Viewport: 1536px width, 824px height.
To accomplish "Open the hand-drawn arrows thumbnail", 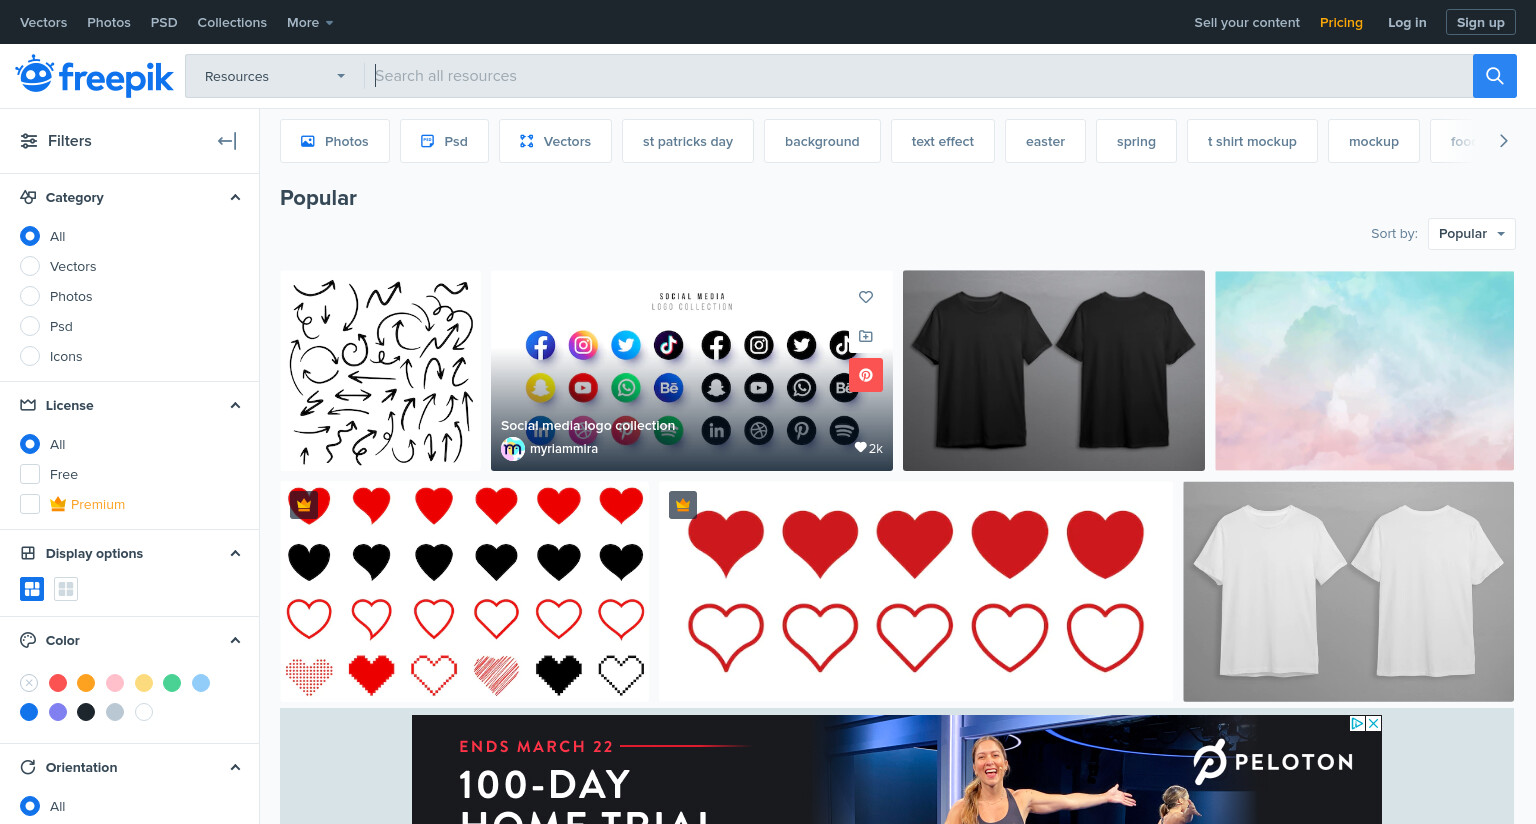I will [x=381, y=370].
